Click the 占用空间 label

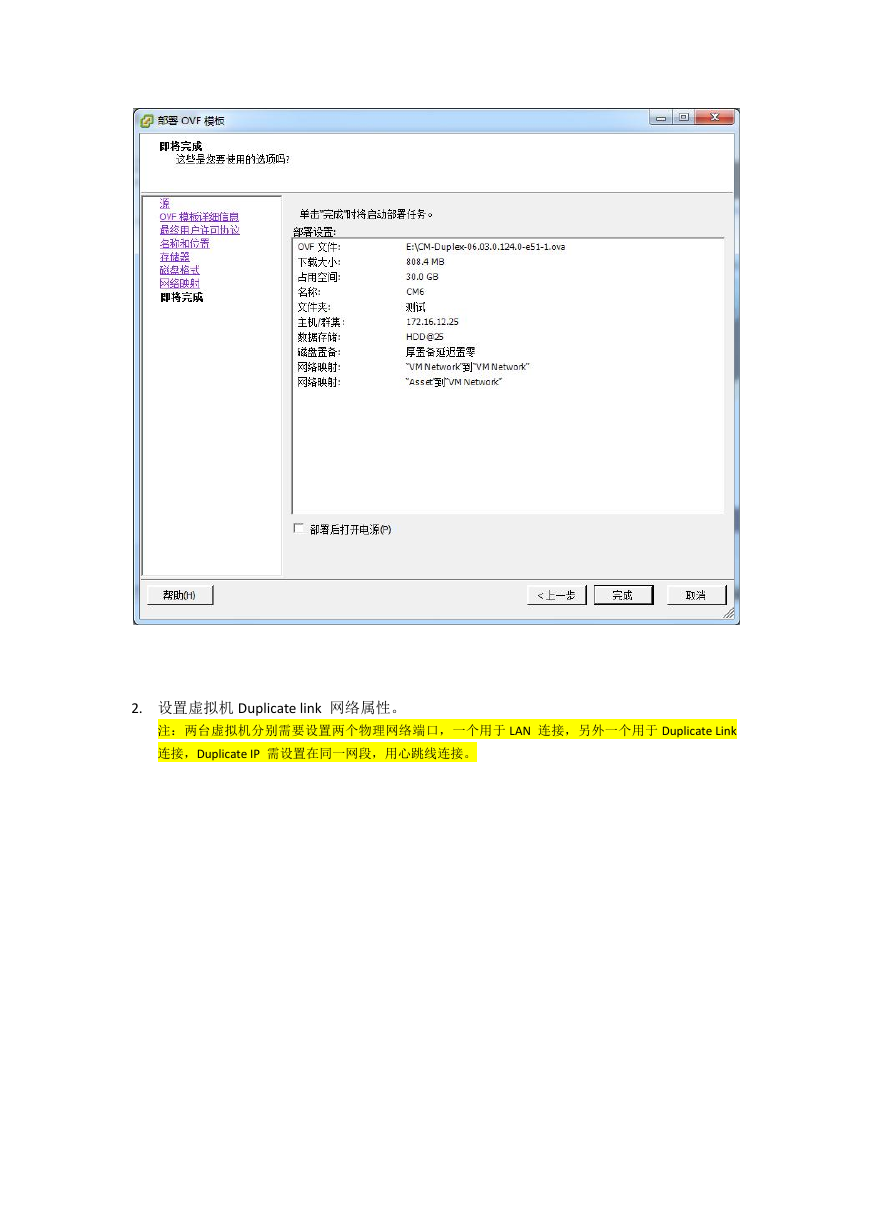coord(319,277)
